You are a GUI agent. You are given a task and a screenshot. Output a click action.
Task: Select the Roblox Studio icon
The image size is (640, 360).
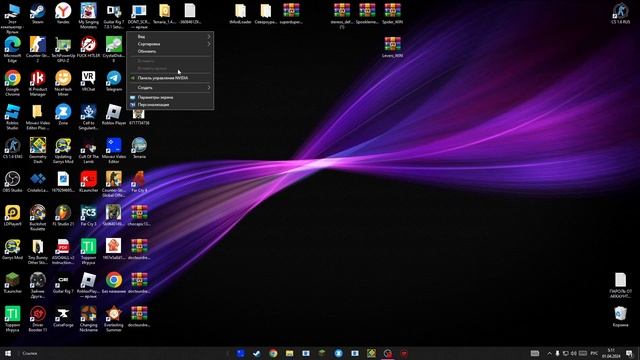[12, 116]
